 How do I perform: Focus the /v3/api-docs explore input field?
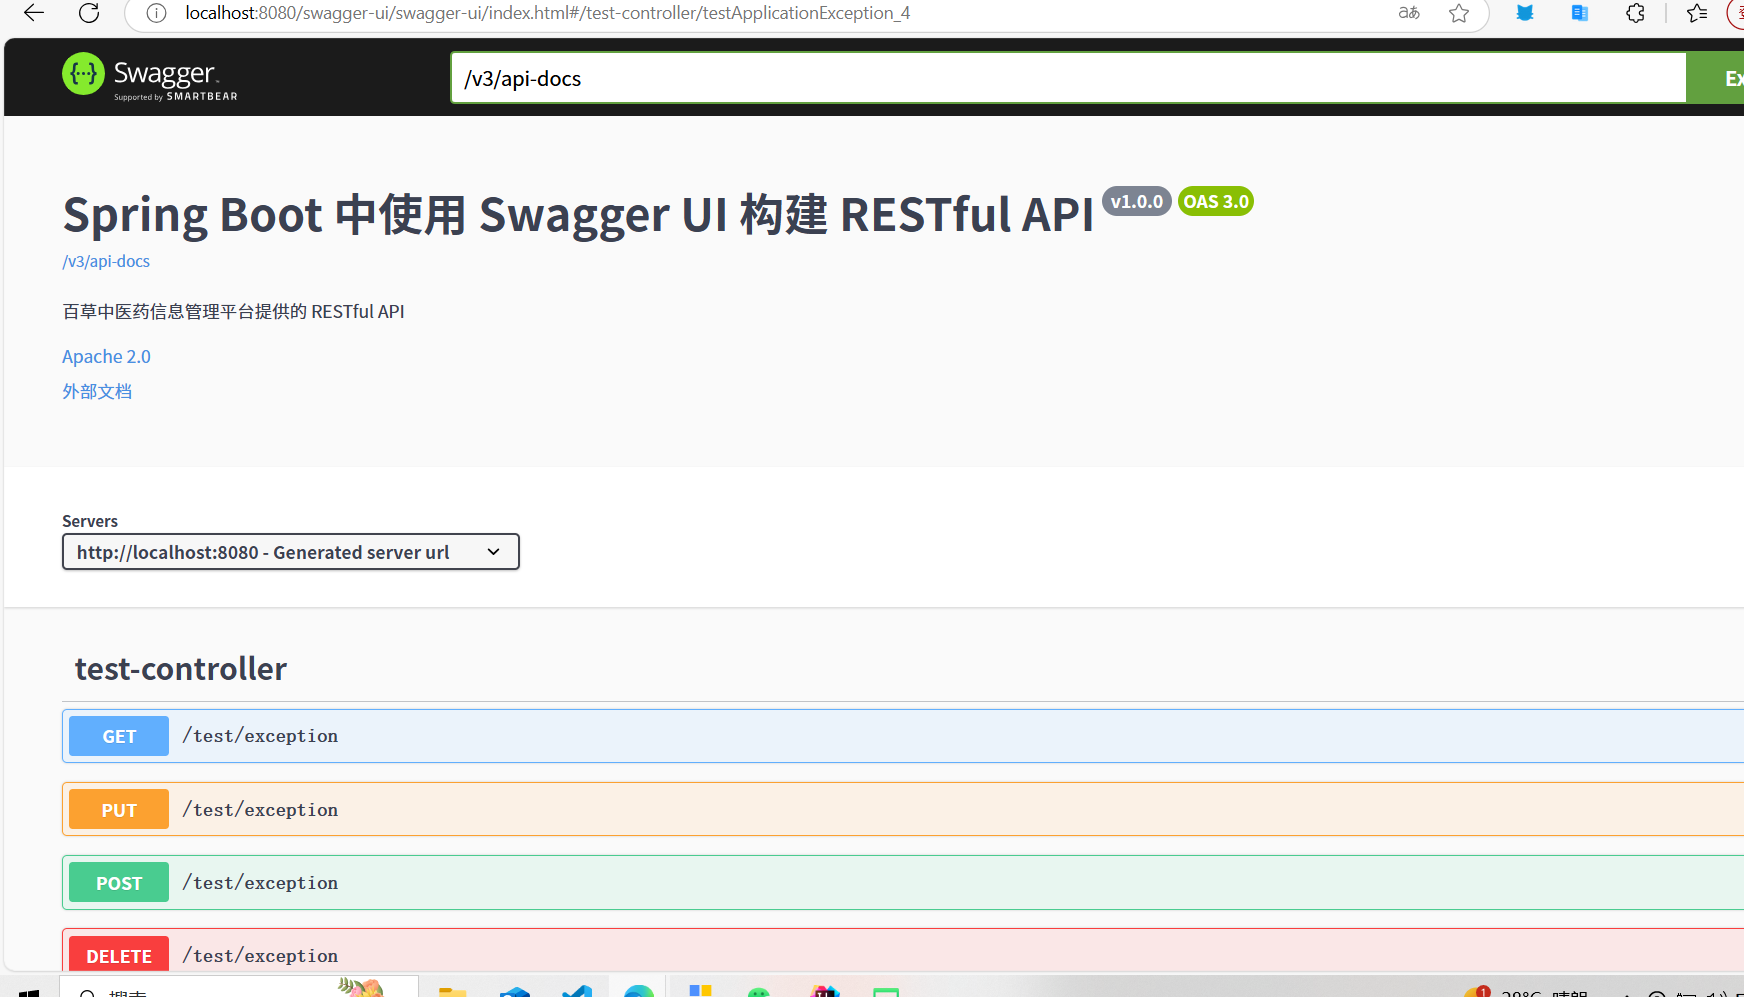tap(1068, 78)
